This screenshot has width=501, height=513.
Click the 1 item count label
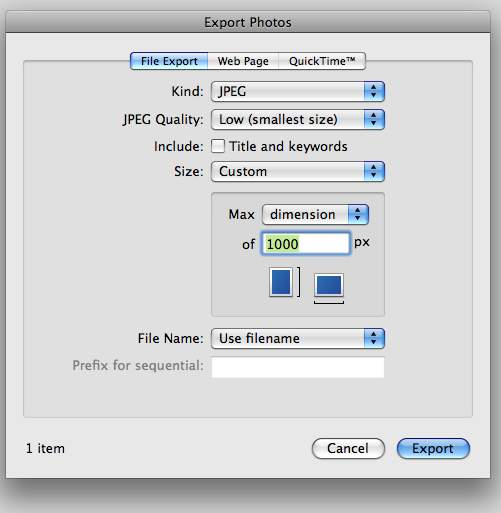pyautogui.click(x=45, y=448)
